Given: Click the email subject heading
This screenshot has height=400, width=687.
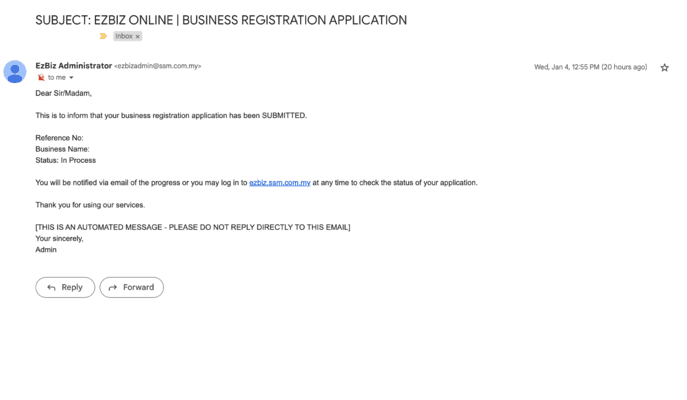Looking at the screenshot, I should pos(221,20).
